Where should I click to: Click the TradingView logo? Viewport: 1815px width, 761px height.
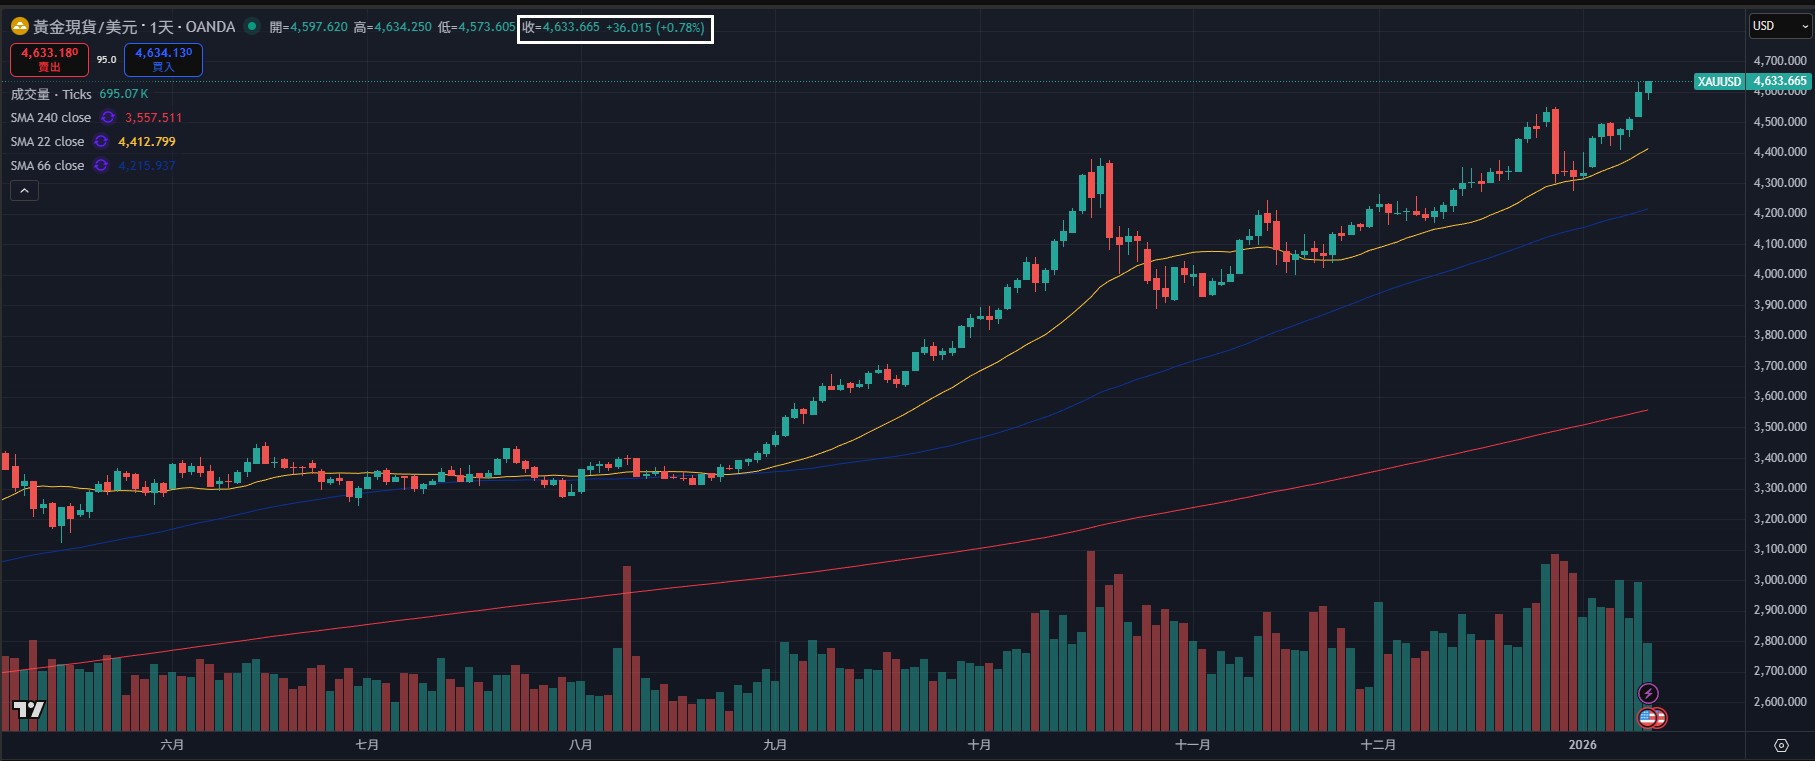pos(28,709)
